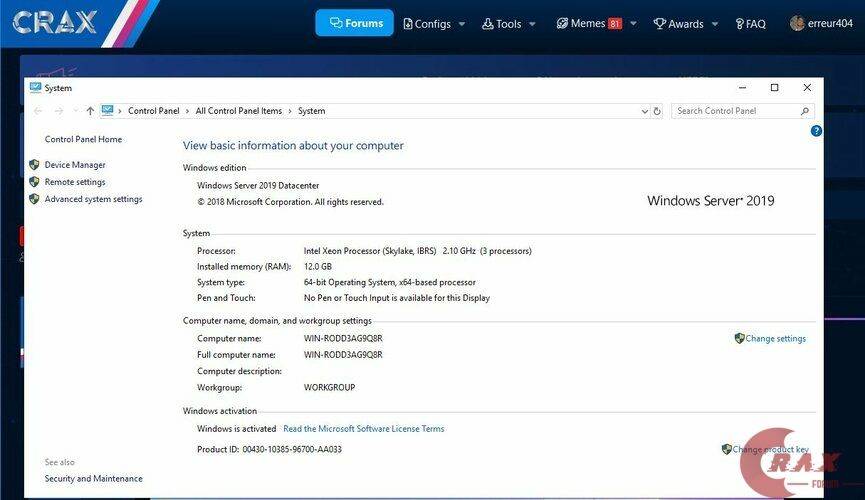Click the 64-bit Operating System value
The image size is (865, 500).
click(389, 282)
